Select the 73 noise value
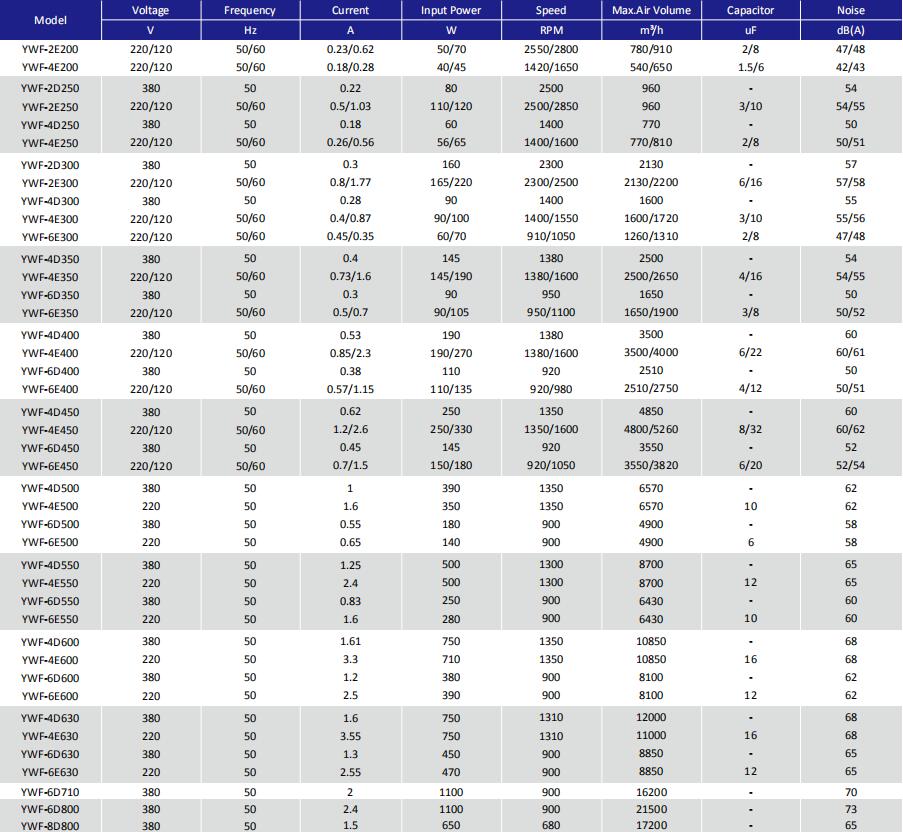The height and width of the screenshot is (832, 903). (851, 809)
